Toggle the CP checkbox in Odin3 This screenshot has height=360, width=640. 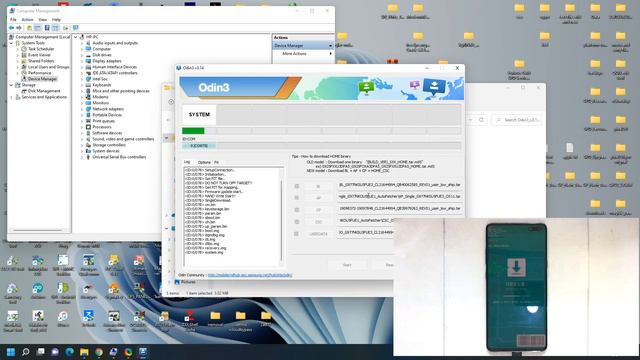coord(297,210)
